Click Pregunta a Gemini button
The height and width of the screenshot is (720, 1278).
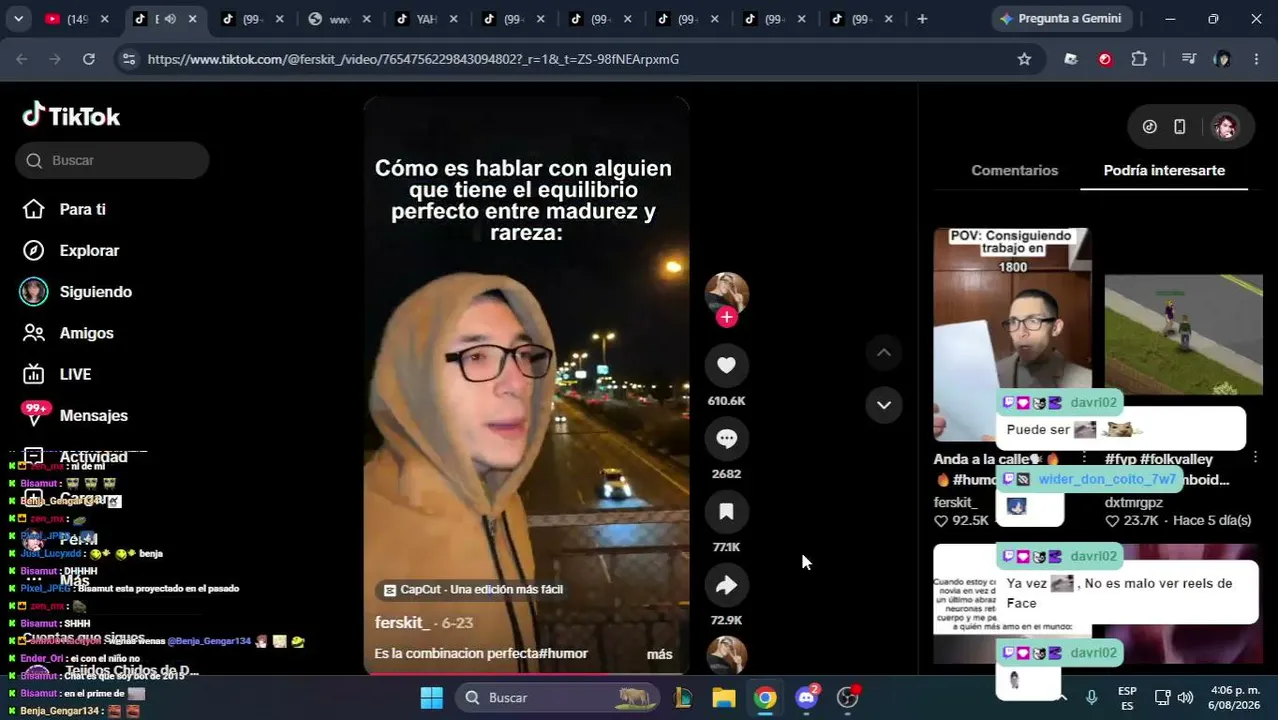(1060, 18)
